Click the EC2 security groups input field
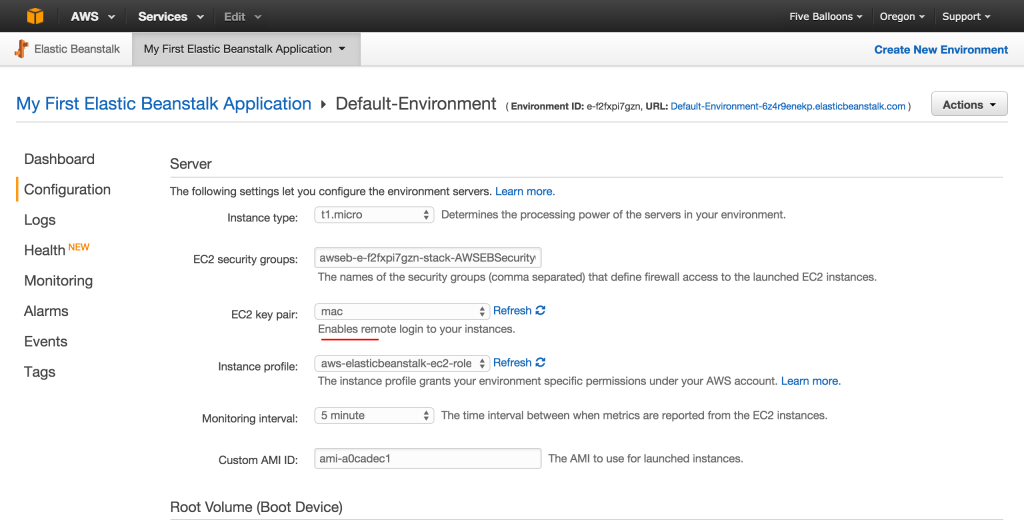Image resolution: width=1024 pixels, height=528 pixels. pos(428,257)
